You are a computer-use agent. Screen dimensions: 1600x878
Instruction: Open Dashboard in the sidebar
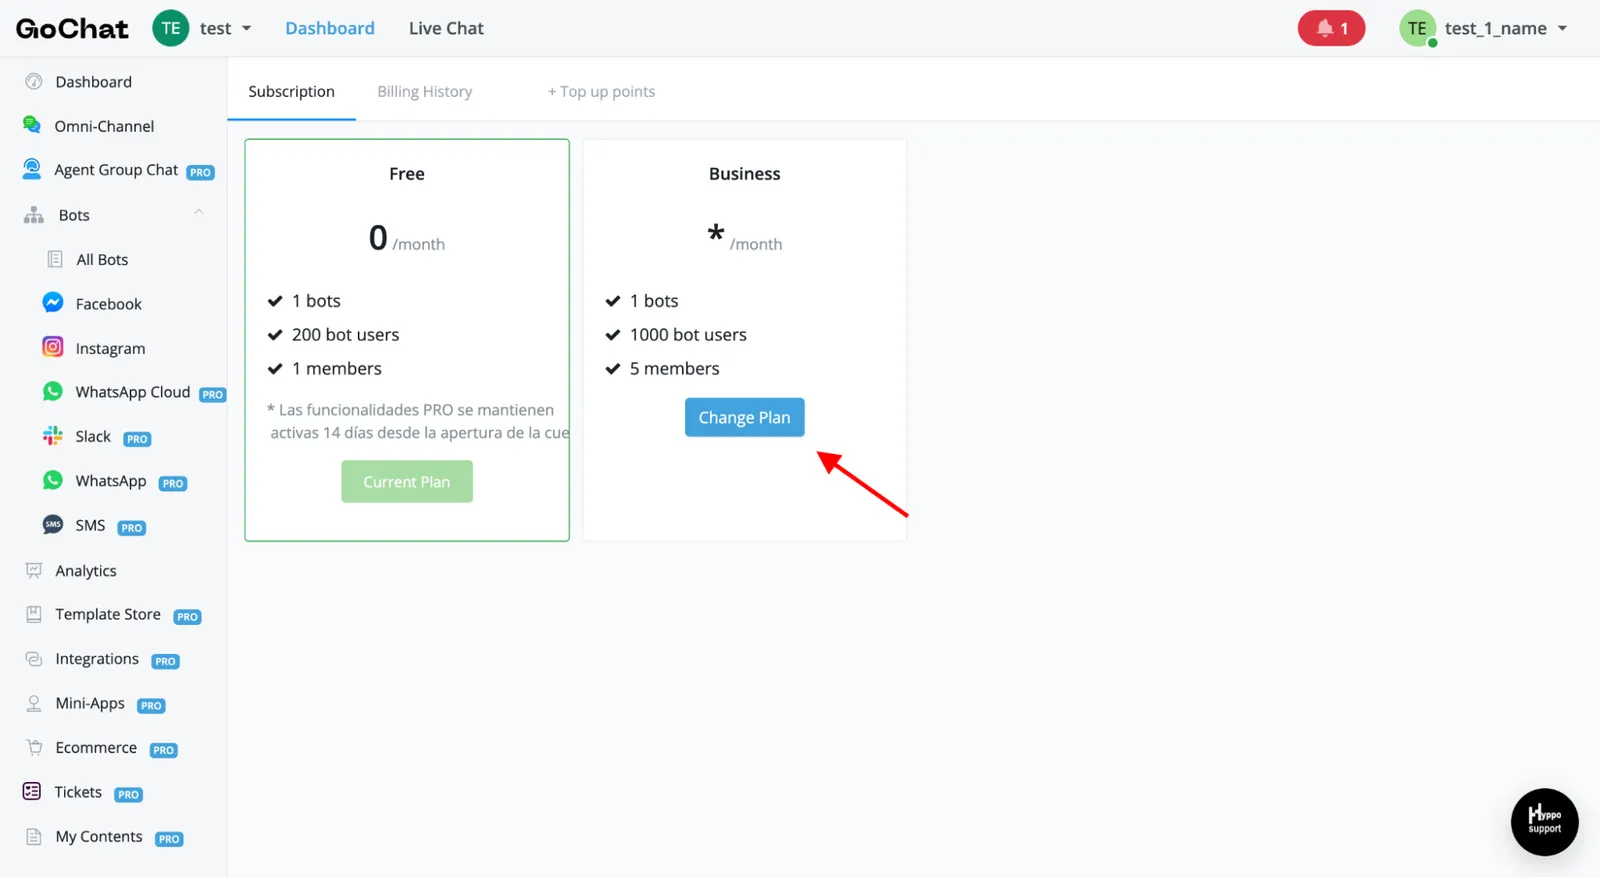pyautogui.click(x=93, y=82)
